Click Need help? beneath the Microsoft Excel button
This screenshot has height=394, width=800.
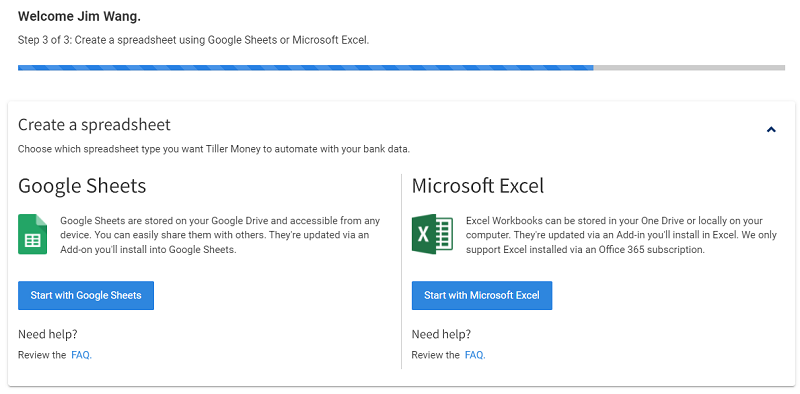coord(441,334)
